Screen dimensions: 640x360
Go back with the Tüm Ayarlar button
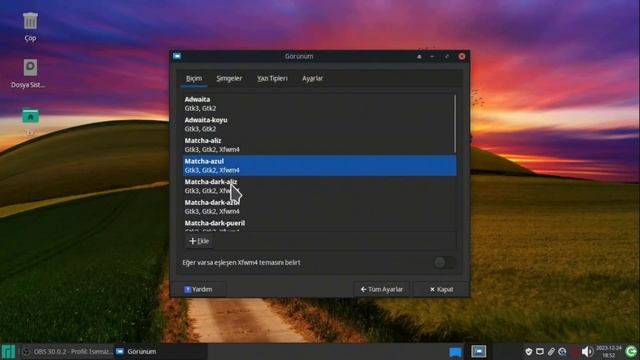click(x=382, y=289)
